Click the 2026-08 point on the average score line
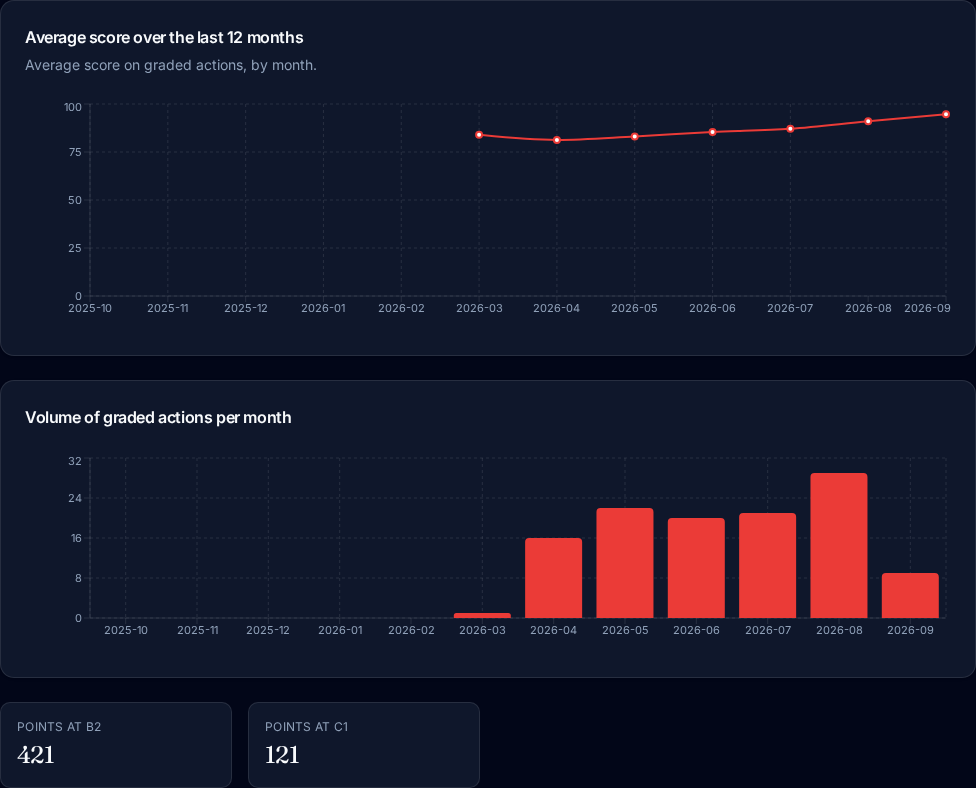This screenshot has height=788, width=976. tap(868, 121)
